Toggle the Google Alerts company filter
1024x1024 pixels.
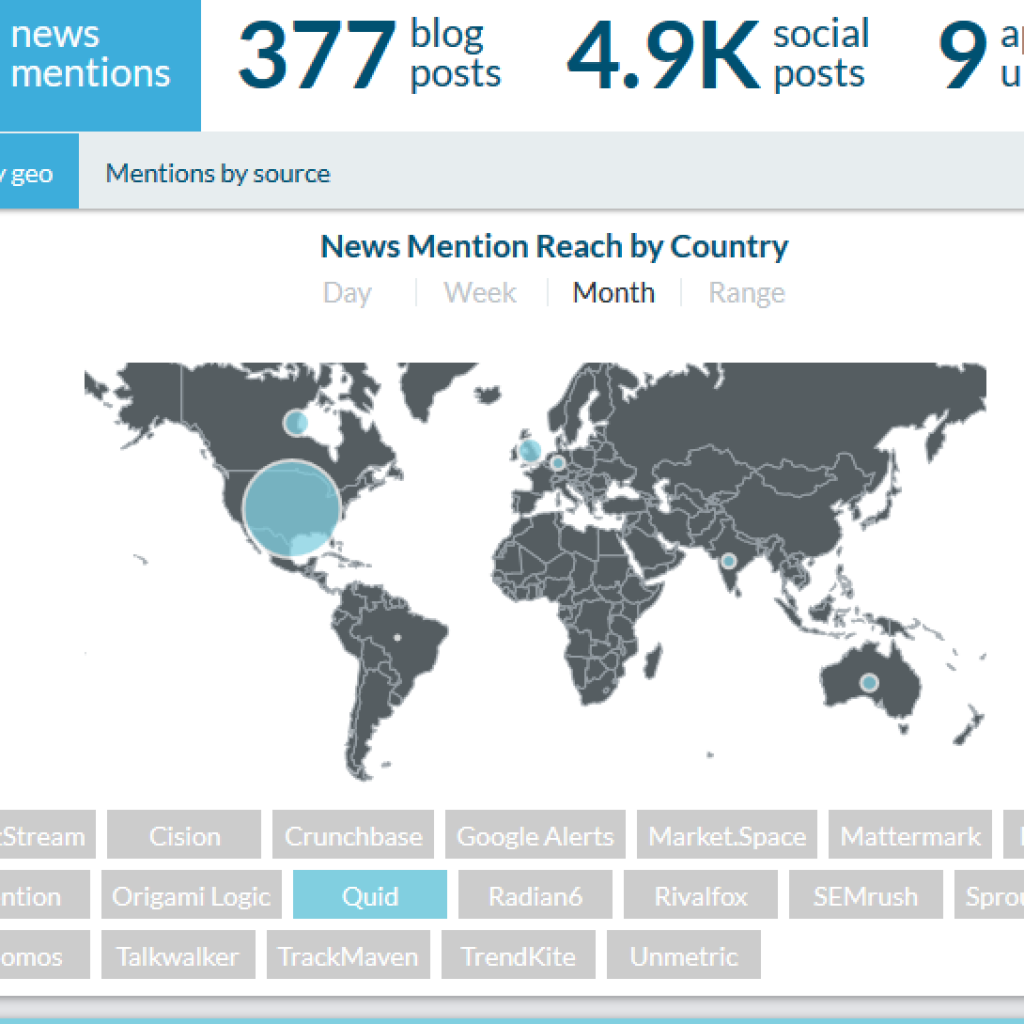(536, 835)
